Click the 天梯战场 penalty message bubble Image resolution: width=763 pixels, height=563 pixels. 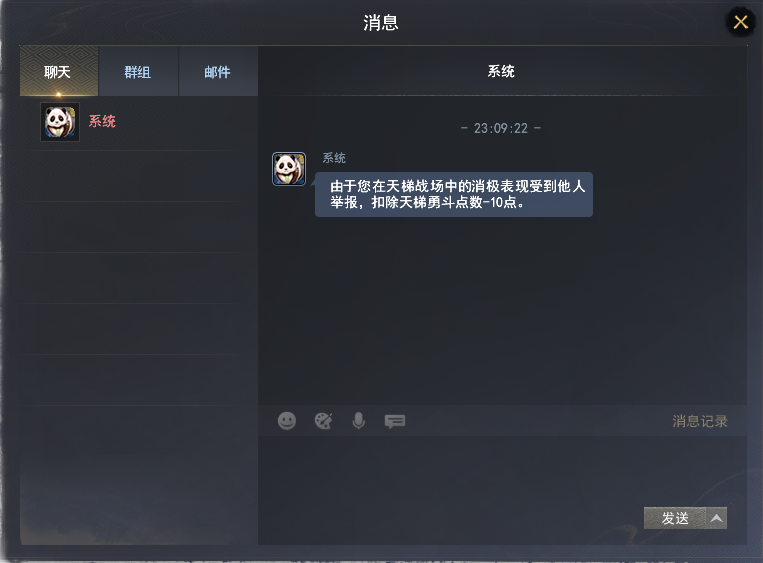pos(454,194)
